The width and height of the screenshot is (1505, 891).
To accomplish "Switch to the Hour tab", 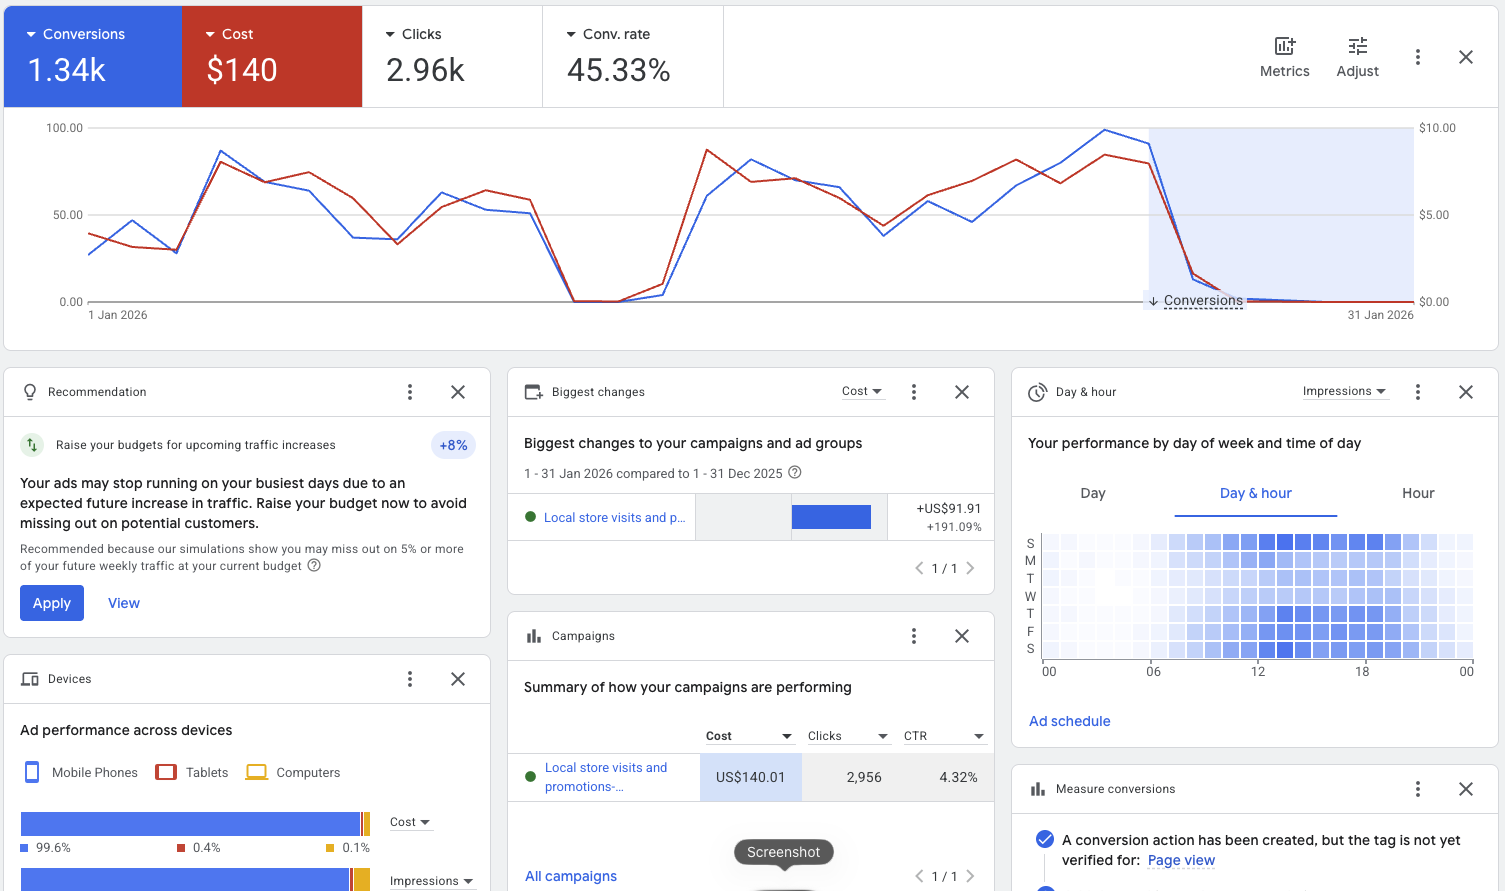I will pos(1417,493).
